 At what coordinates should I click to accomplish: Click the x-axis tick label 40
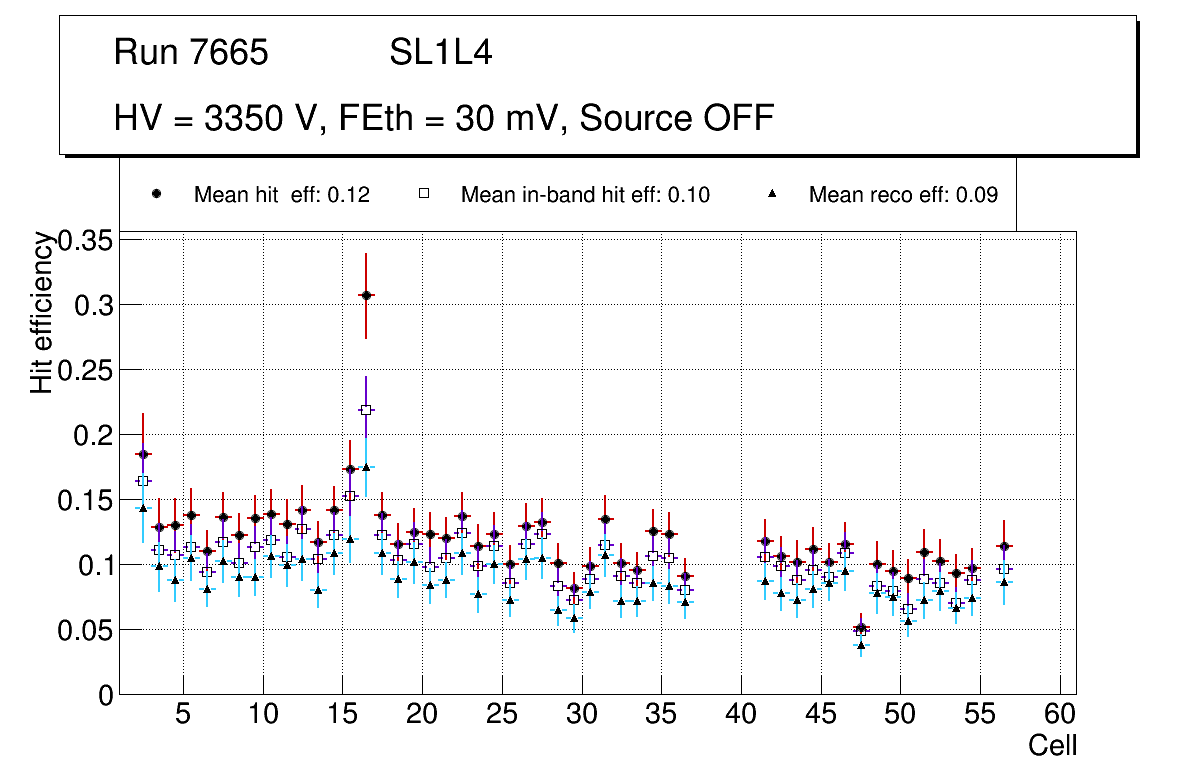pyautogui.click(x=741, y=715)
